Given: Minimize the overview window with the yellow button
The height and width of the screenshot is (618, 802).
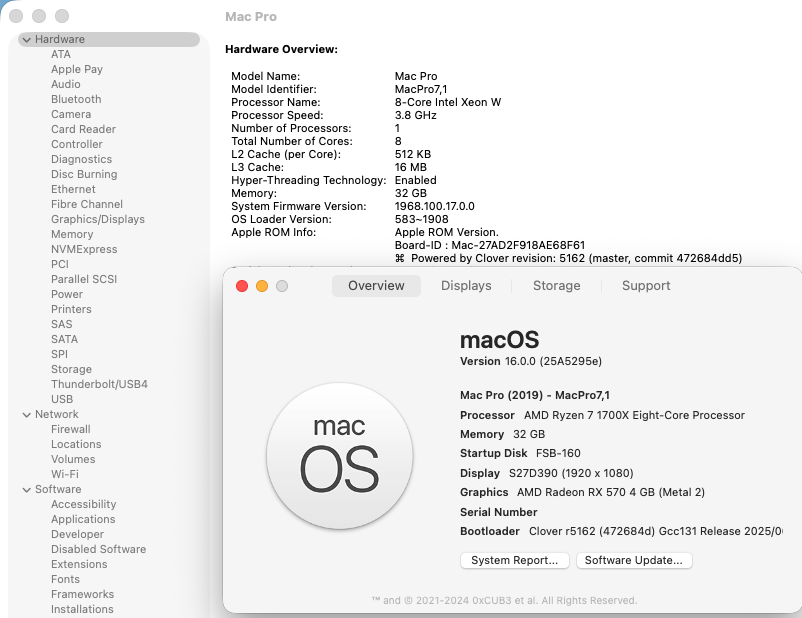Looking at the screenshot, I should [x=262, y=286].
